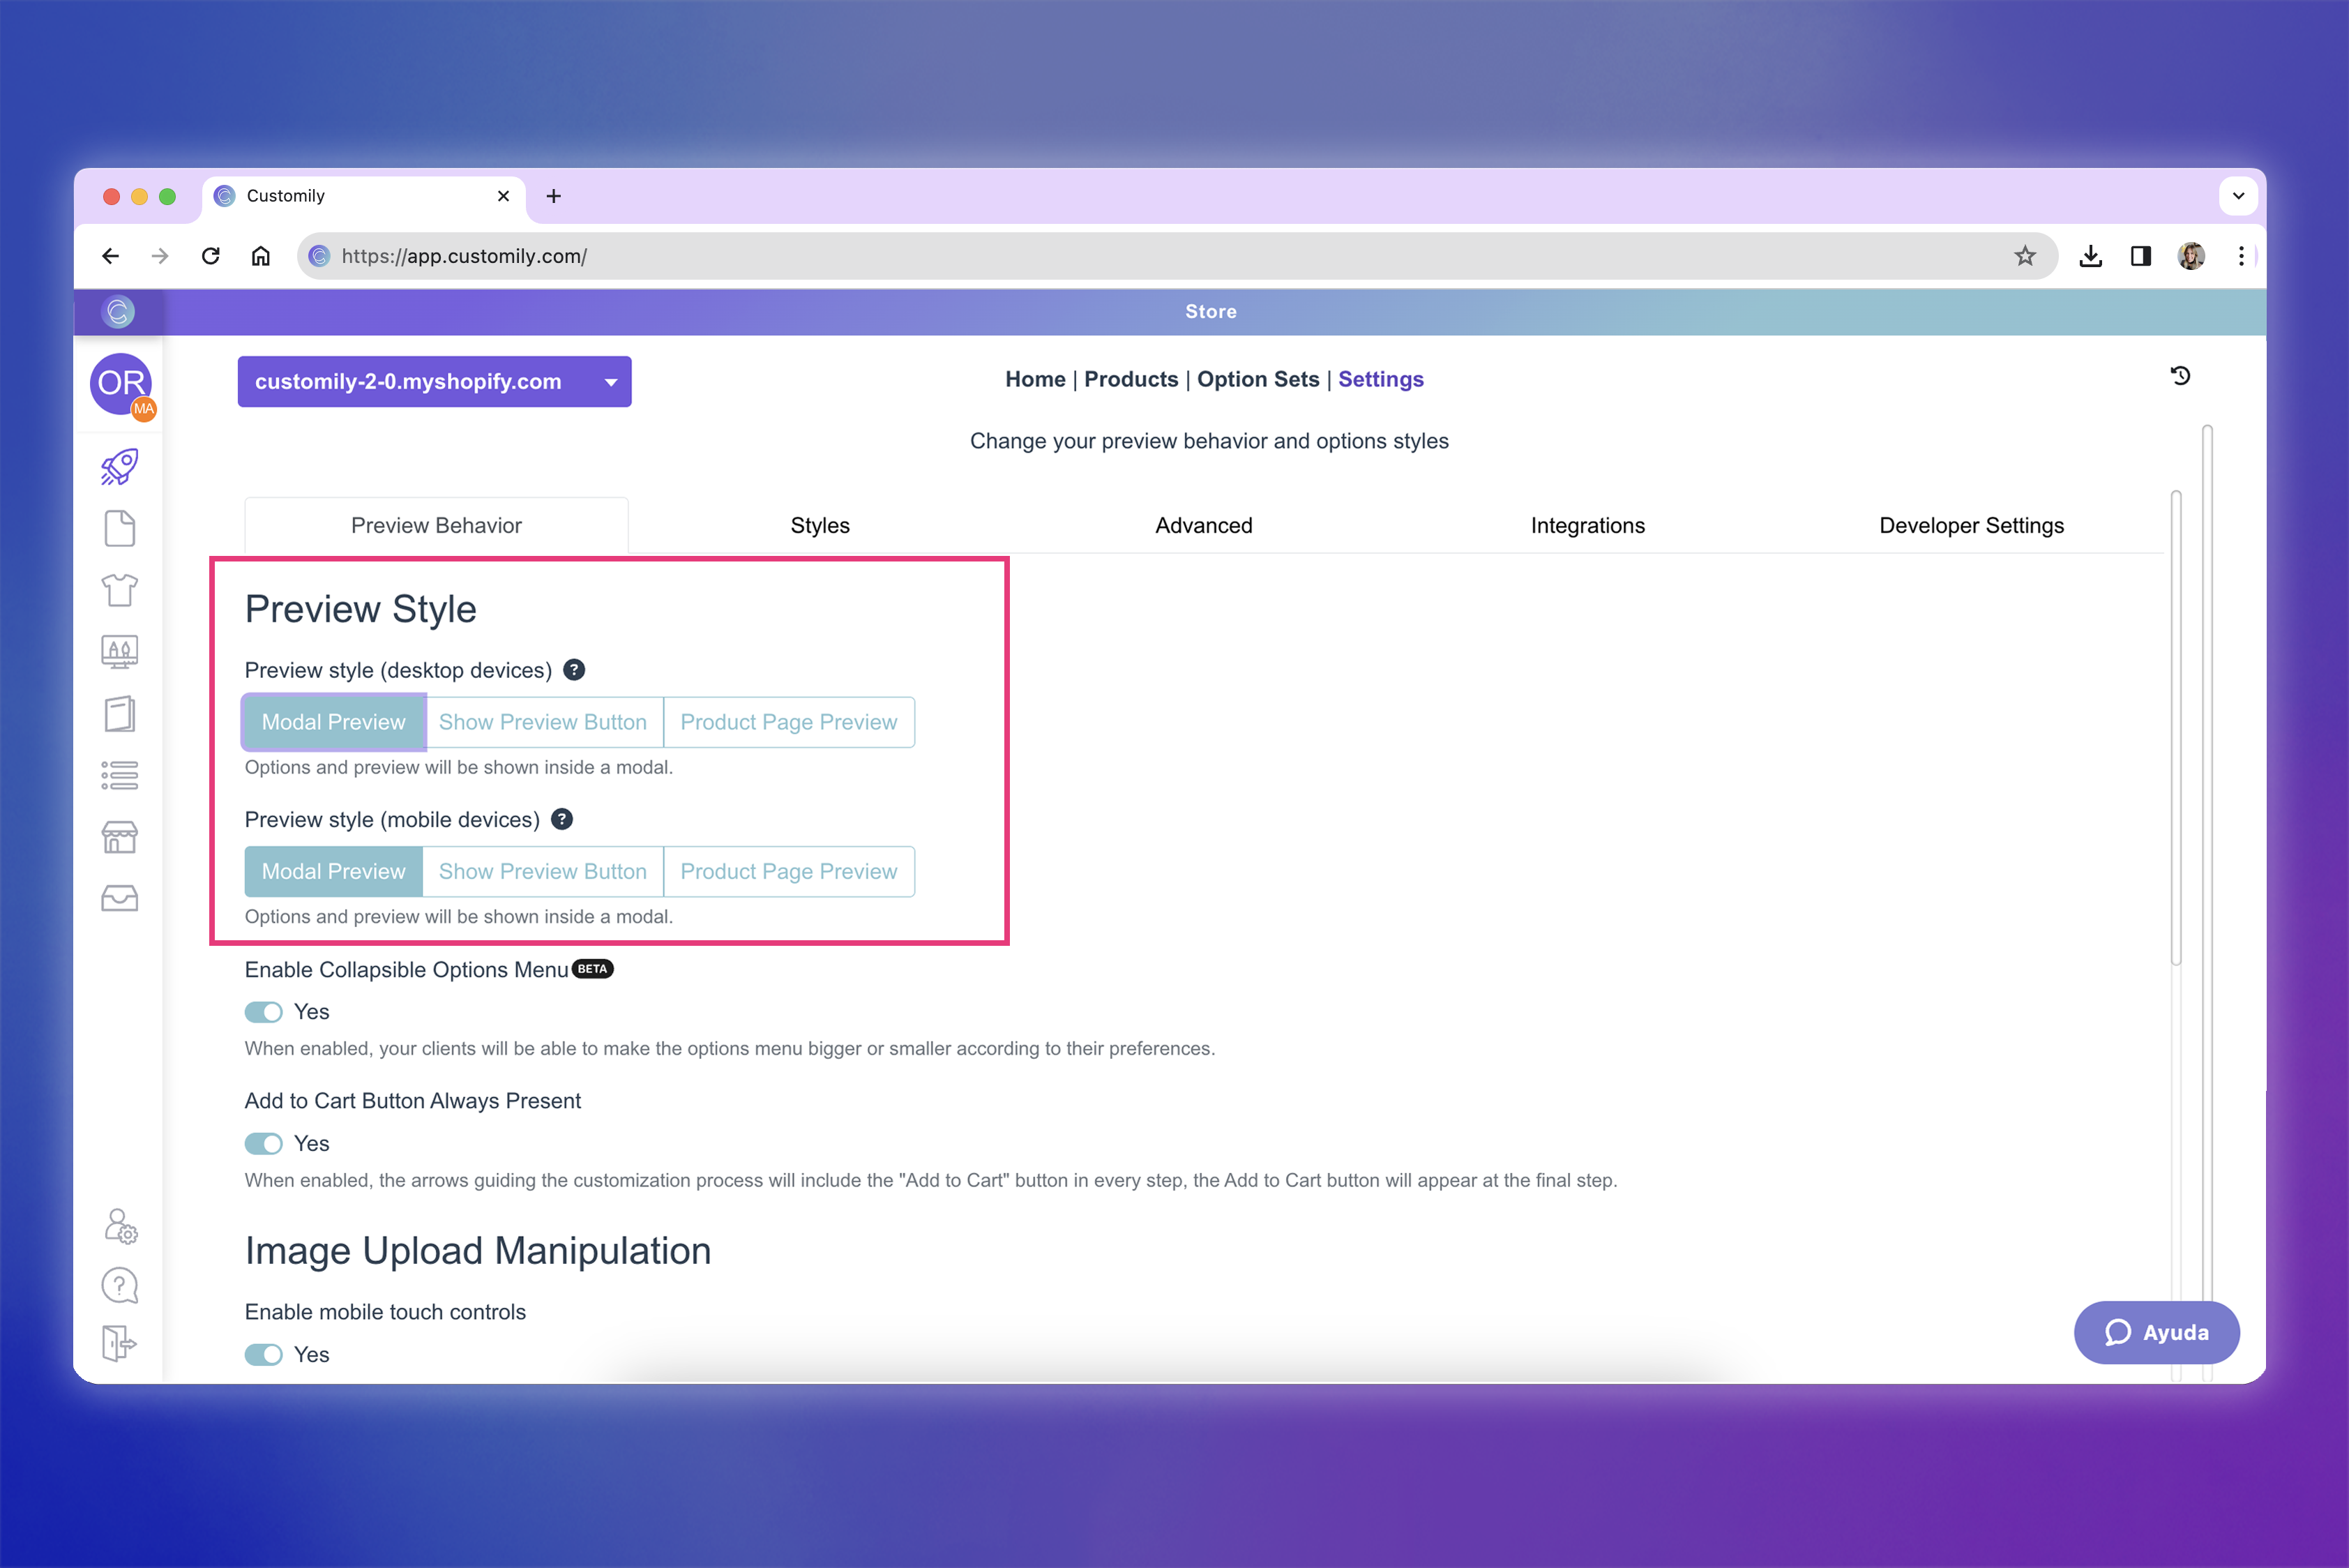
Task: Open the Developer Settings tab
Action: tap(1971, 526)
